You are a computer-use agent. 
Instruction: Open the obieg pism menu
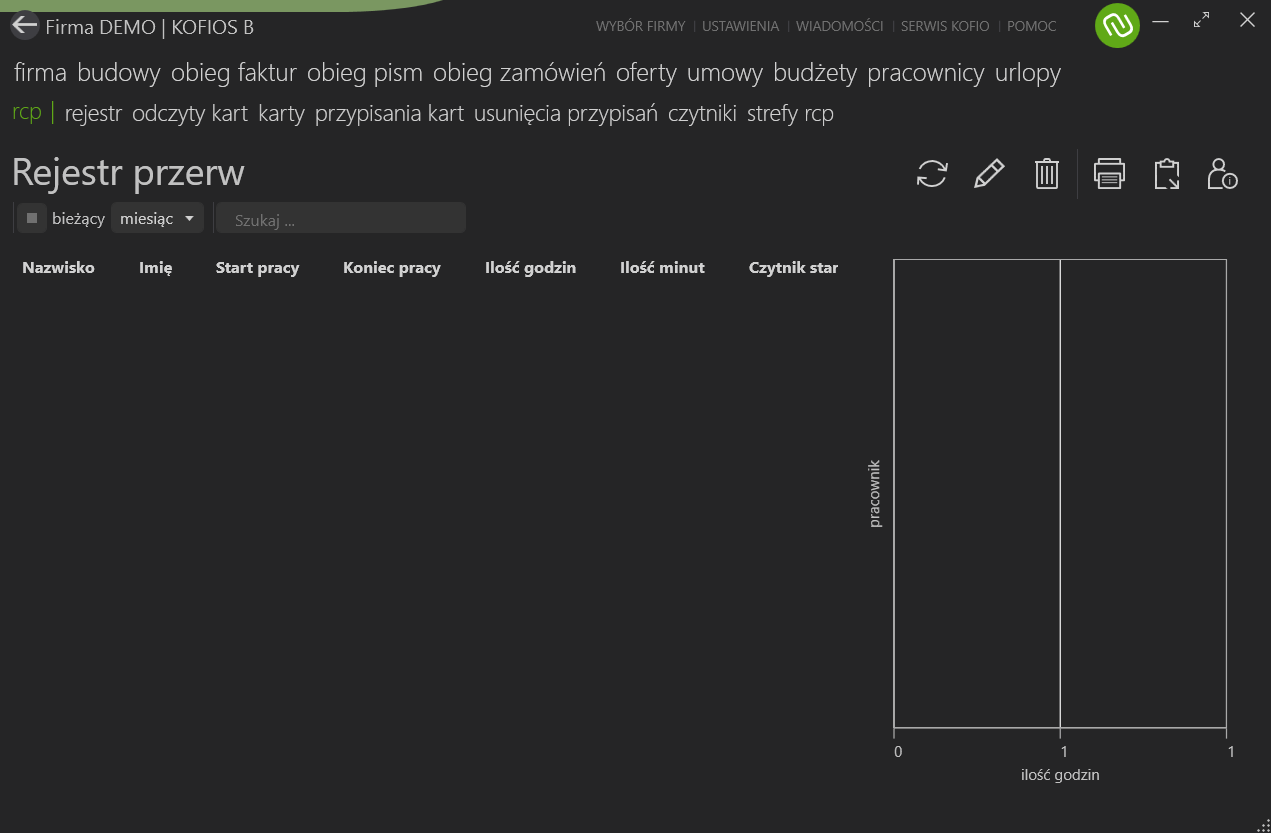364,73
